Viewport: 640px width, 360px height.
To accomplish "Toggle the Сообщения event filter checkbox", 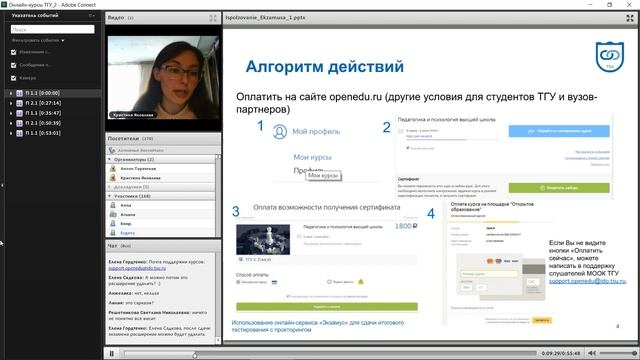I will click(x=13, y=65).
